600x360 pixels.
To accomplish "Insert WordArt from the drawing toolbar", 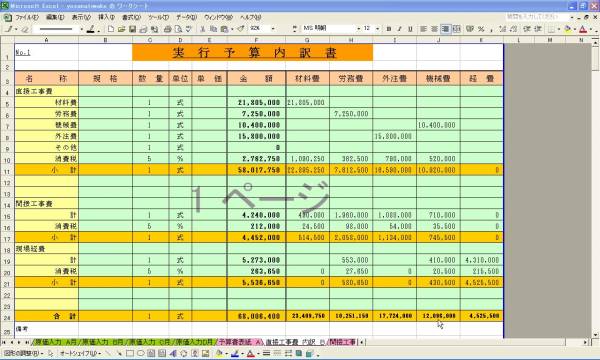I will [x=173, y=353].
